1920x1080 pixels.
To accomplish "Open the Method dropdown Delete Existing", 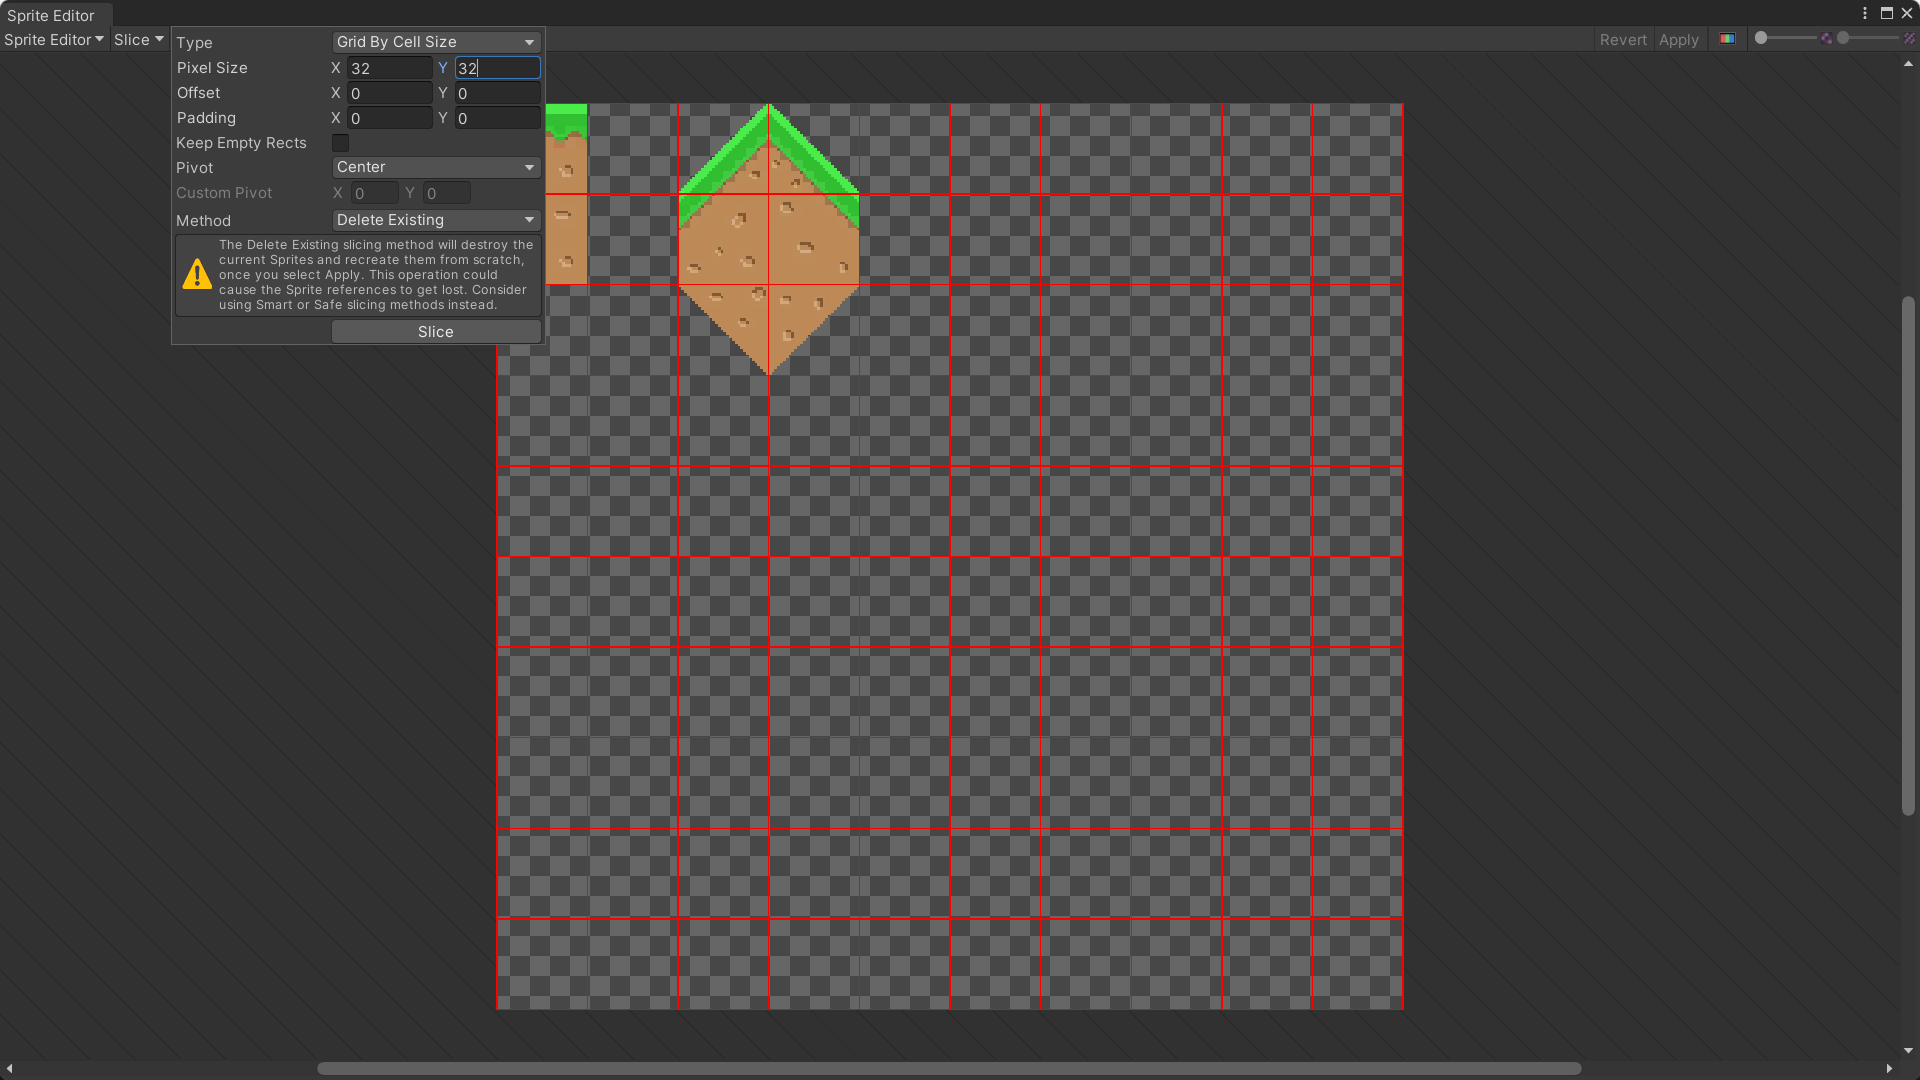I will coord(436,220).
